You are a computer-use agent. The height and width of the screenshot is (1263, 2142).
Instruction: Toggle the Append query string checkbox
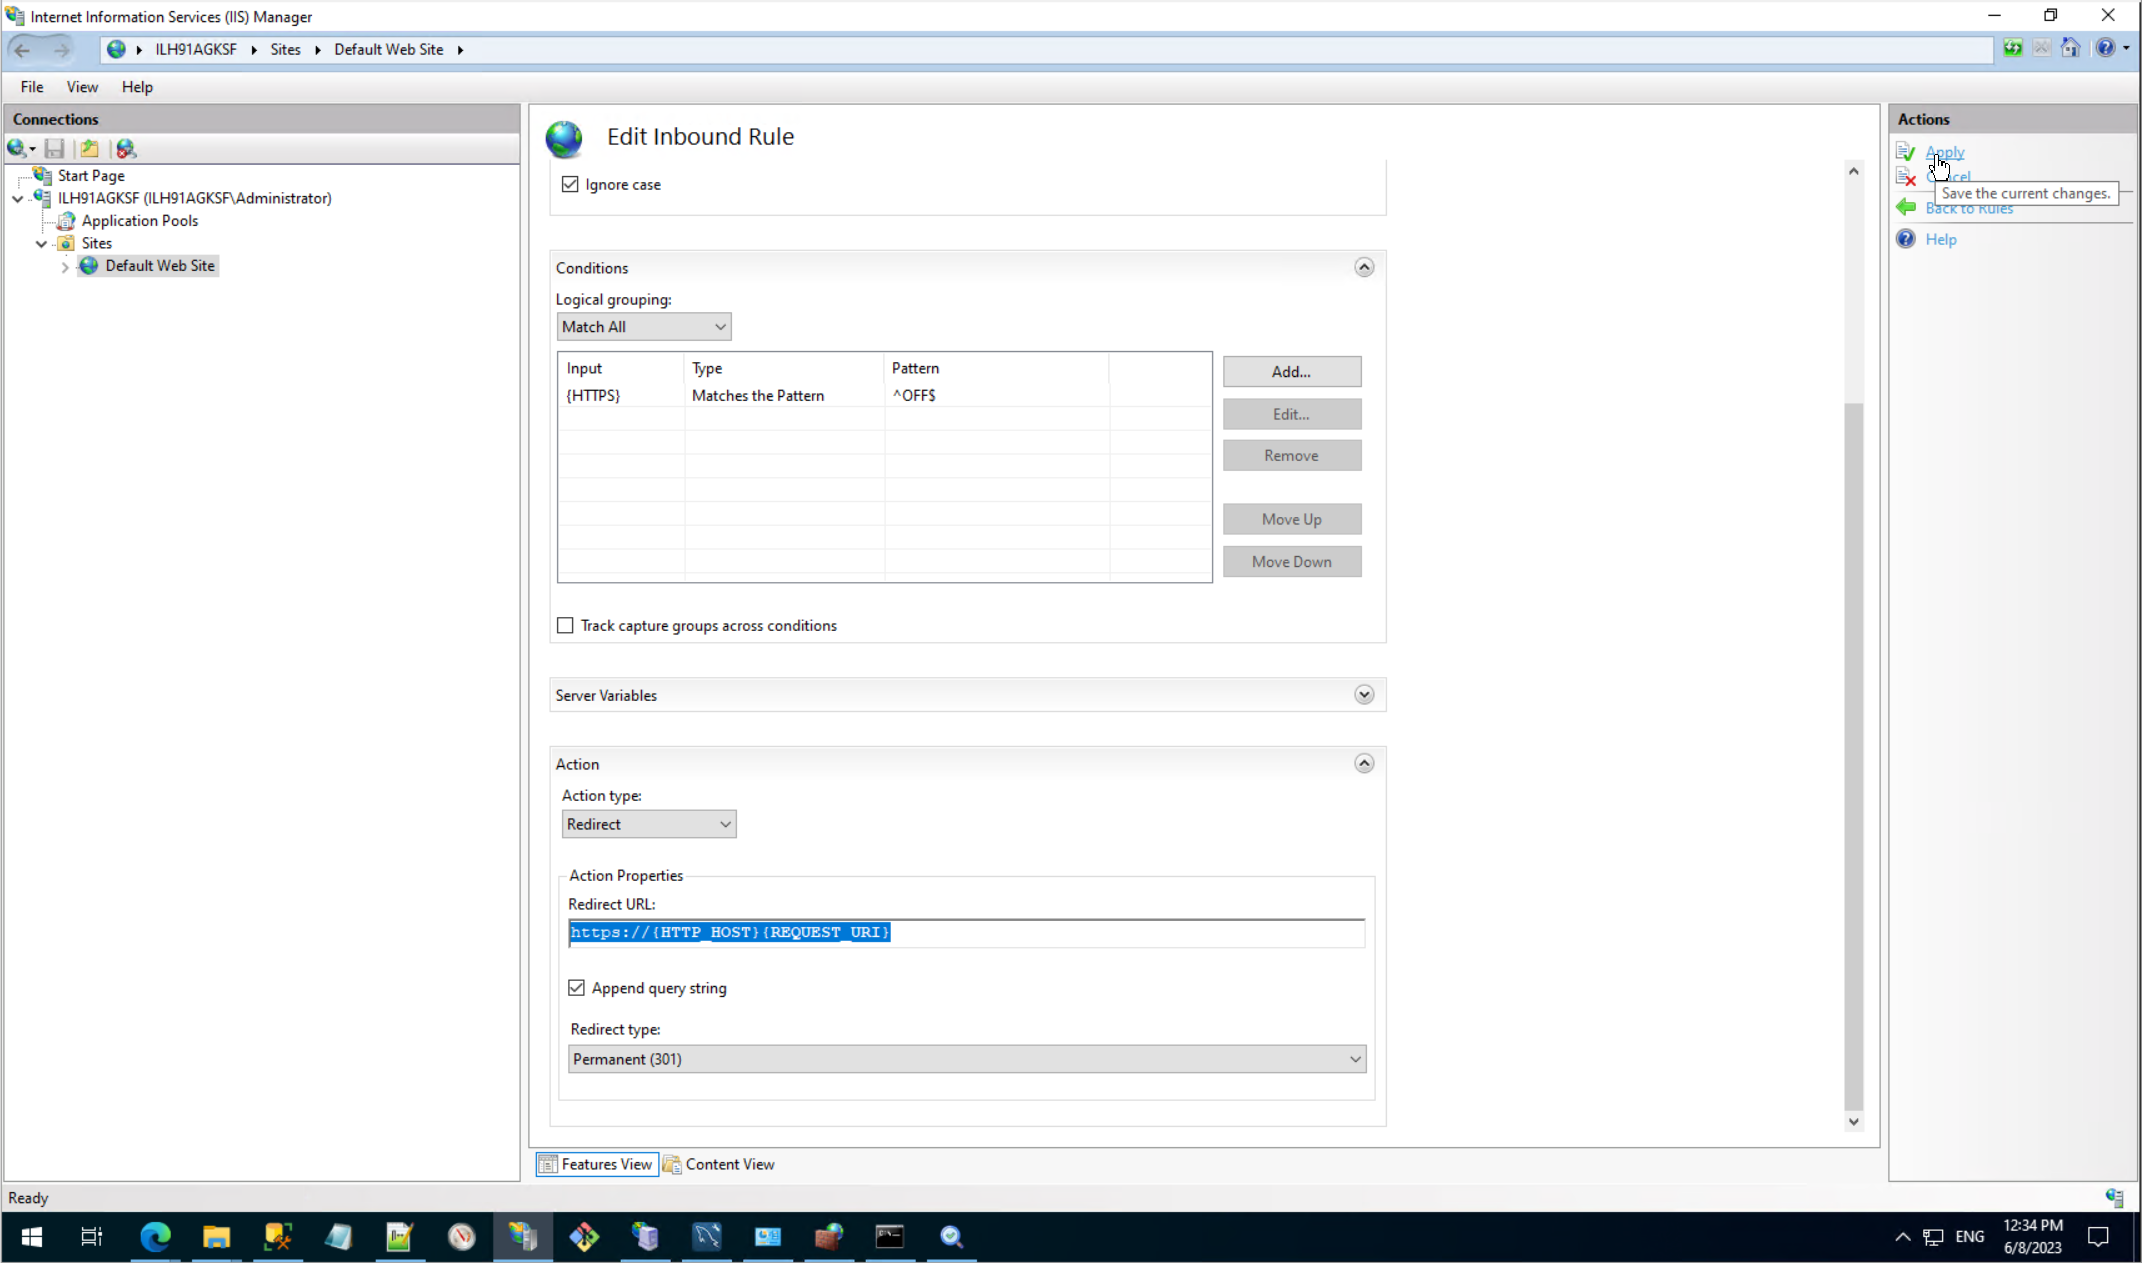click(x=577, y=988)
